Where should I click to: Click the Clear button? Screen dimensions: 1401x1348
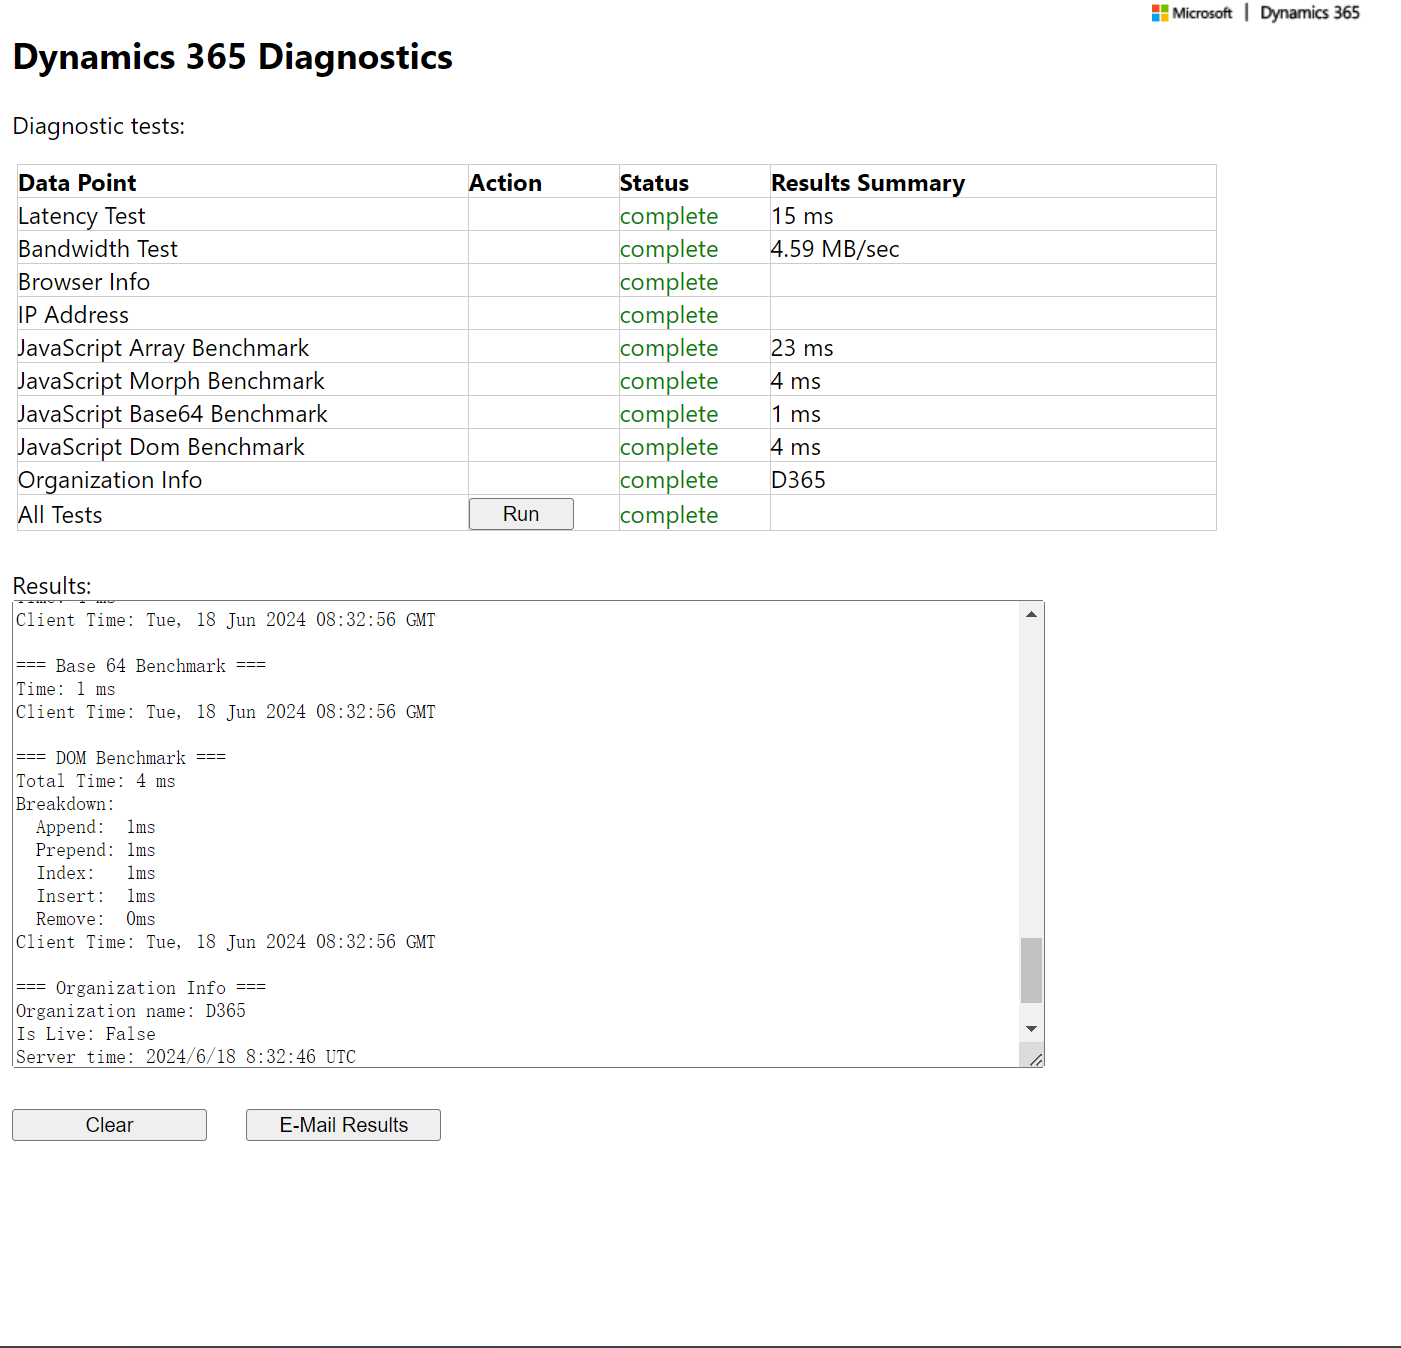click(109, 1125)
